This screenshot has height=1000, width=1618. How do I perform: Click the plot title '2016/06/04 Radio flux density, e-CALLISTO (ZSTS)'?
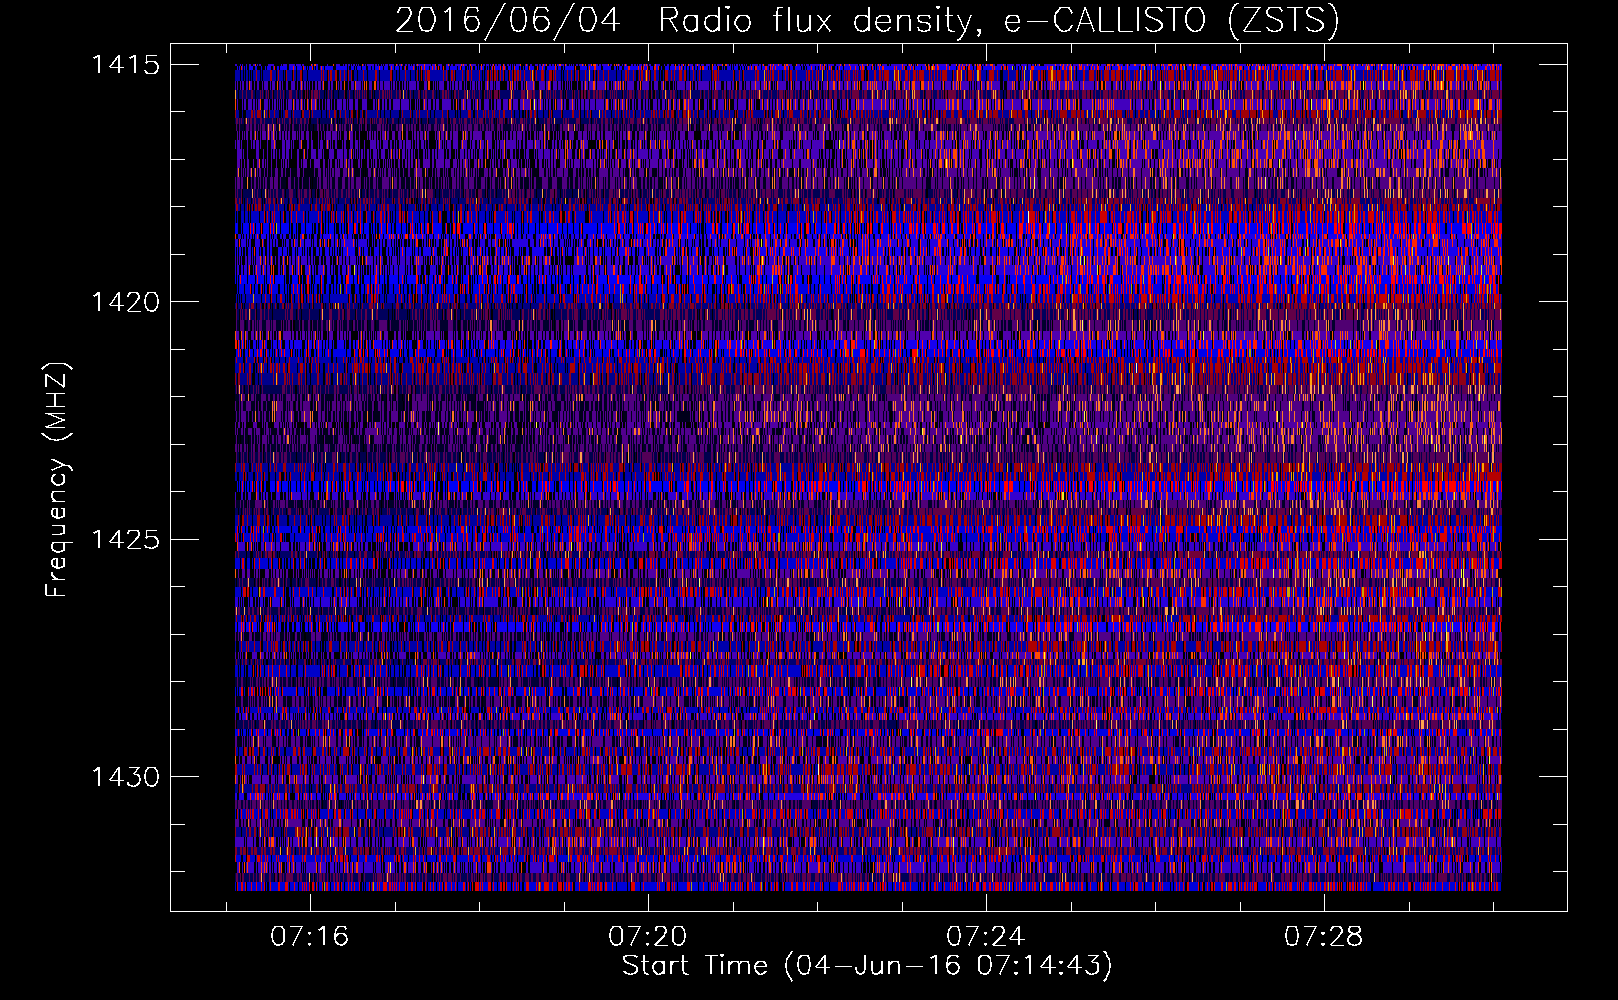867,21
